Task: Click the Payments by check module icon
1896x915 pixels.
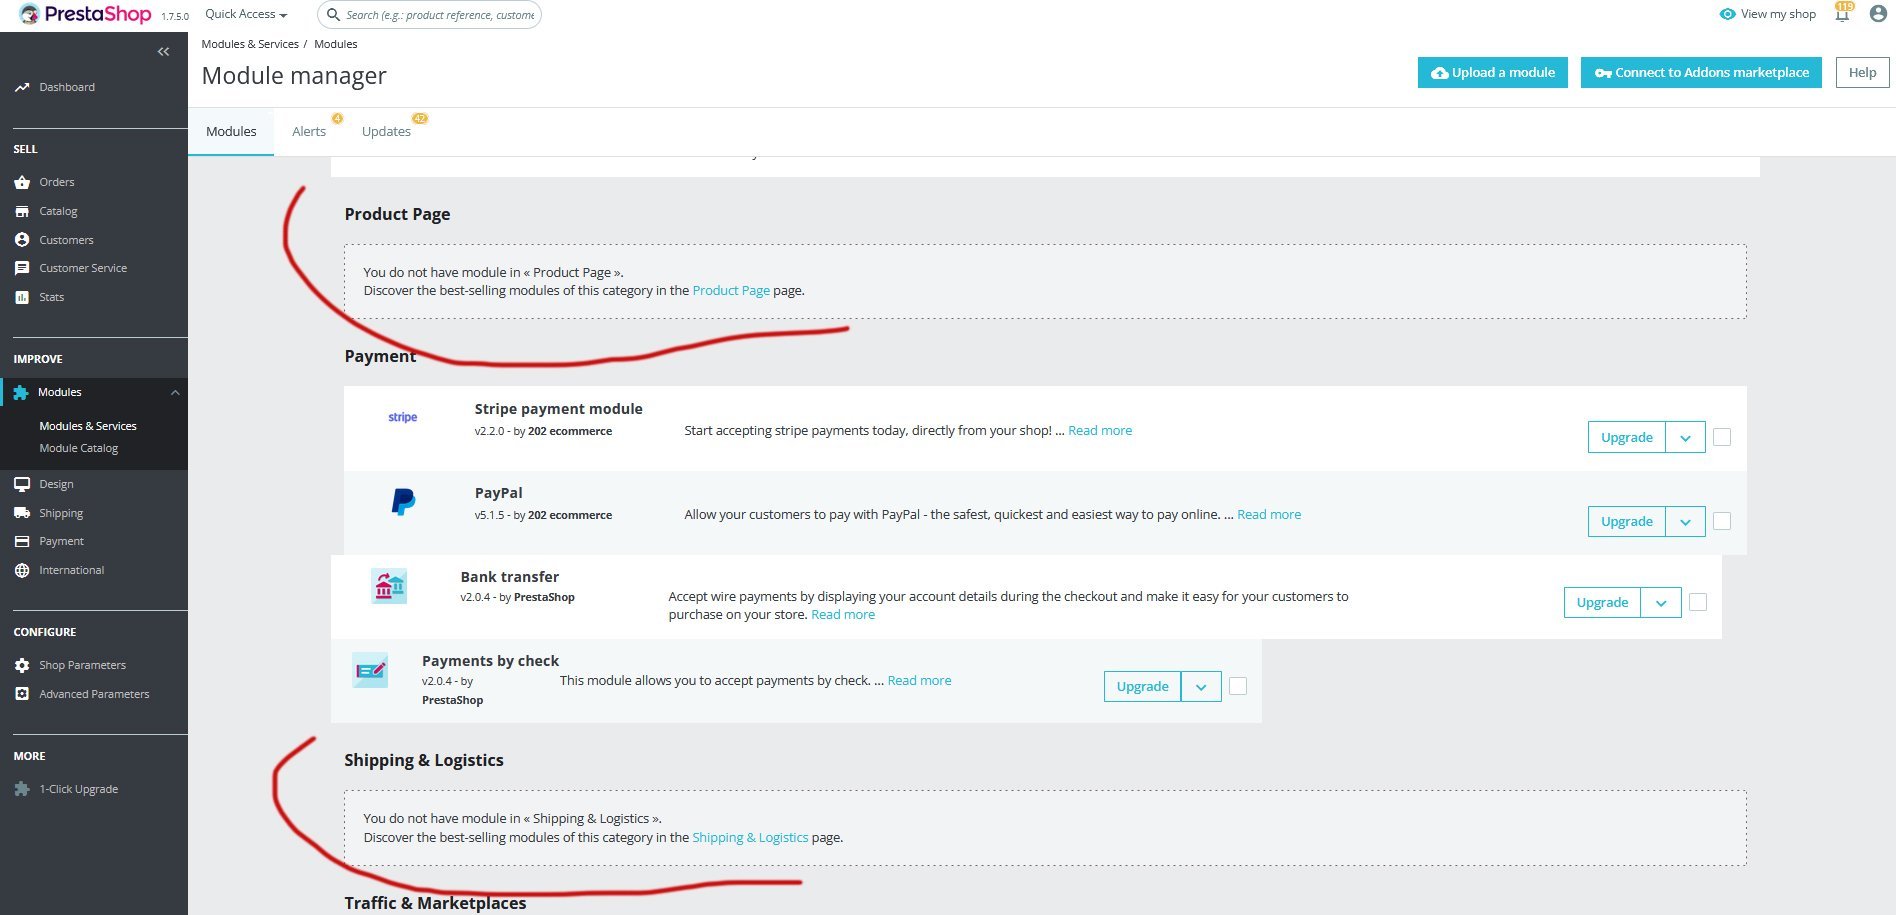Action: click(x=370, y=670)
